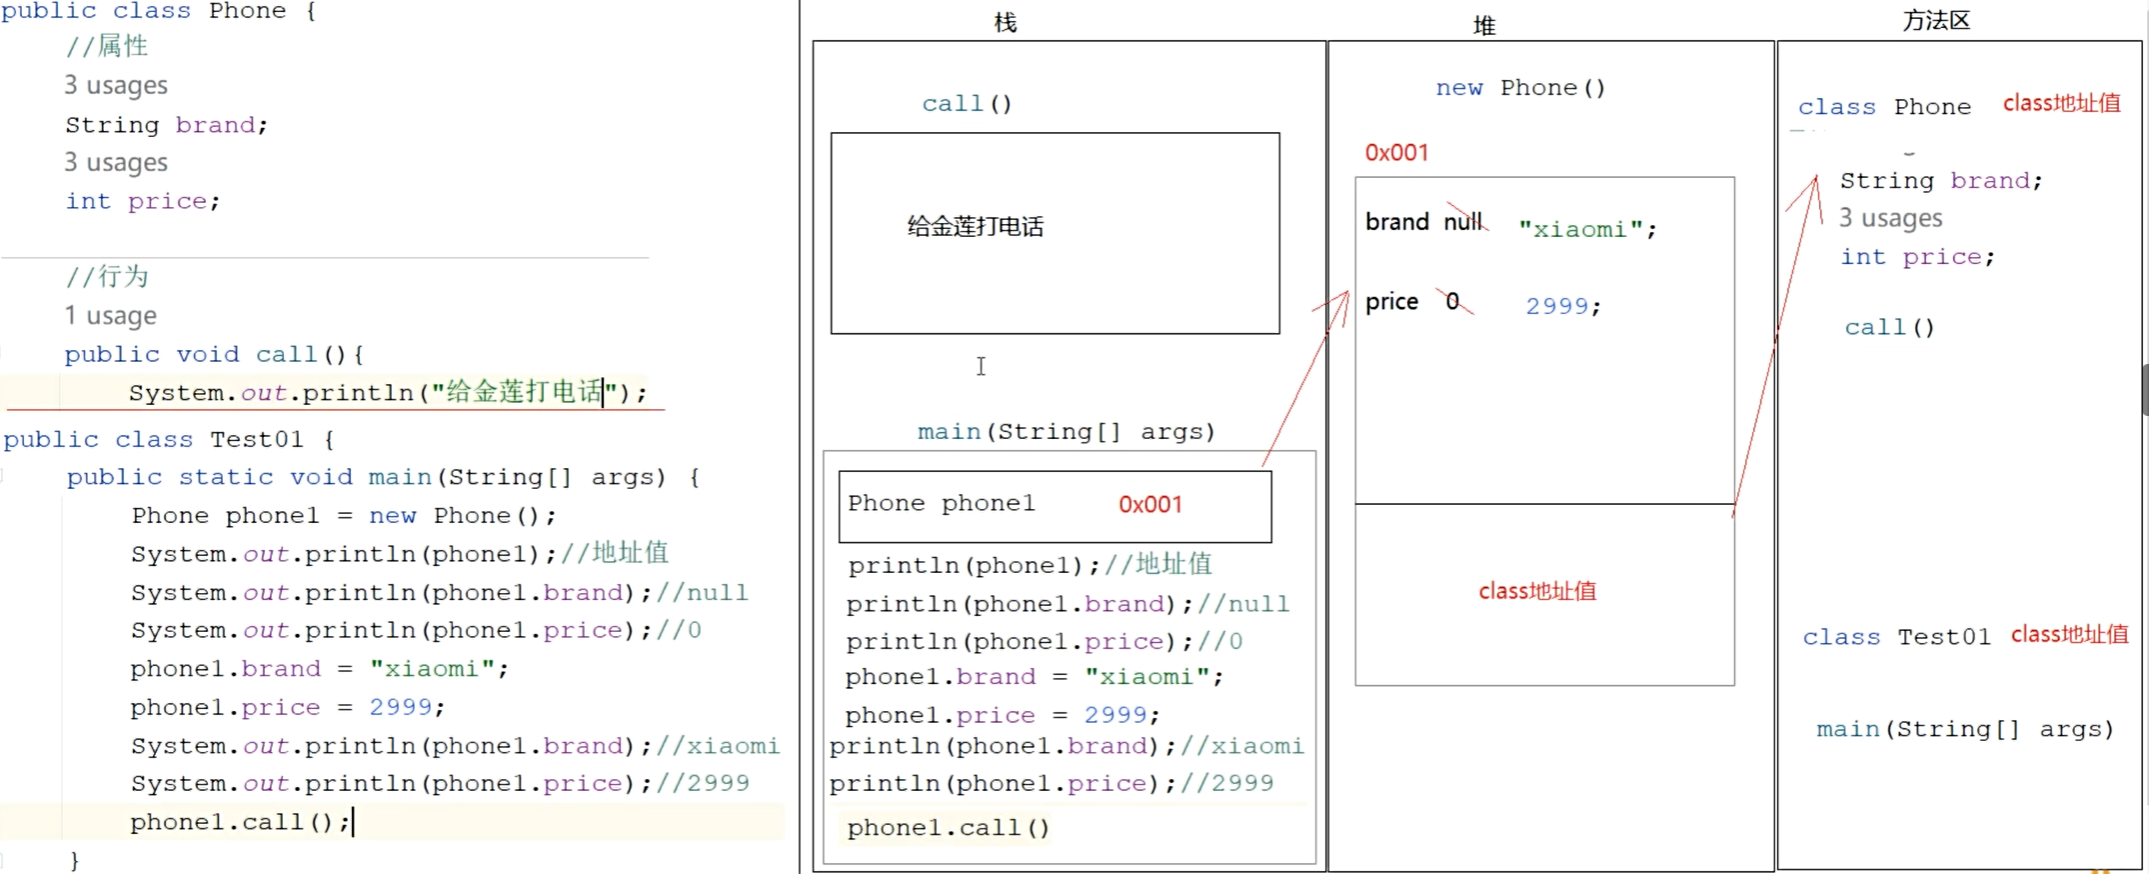The image size is (2149, 874).
Task: Click 'call()' label in the stack panel
Action: pos(967,104)
